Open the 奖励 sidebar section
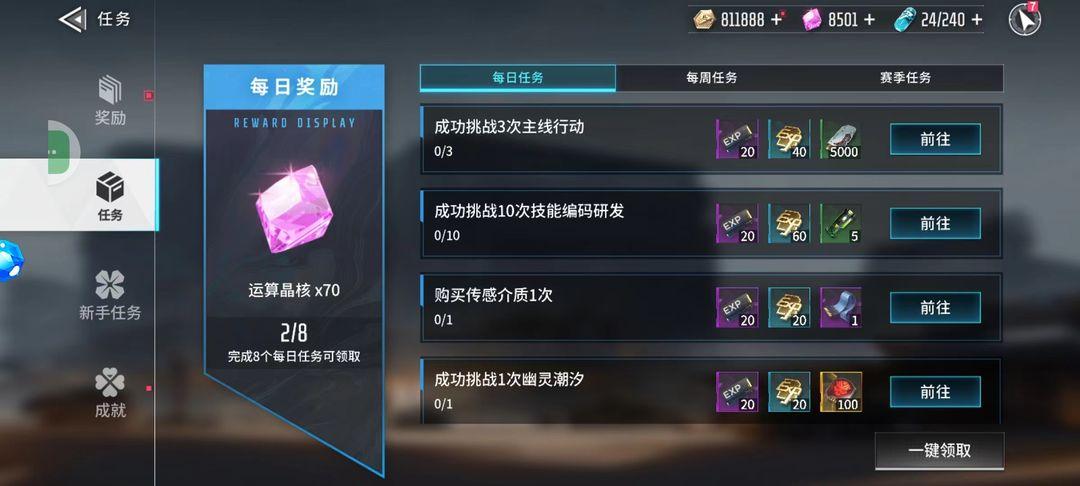This screenshot has width=1080, height=486. [110, 101]
